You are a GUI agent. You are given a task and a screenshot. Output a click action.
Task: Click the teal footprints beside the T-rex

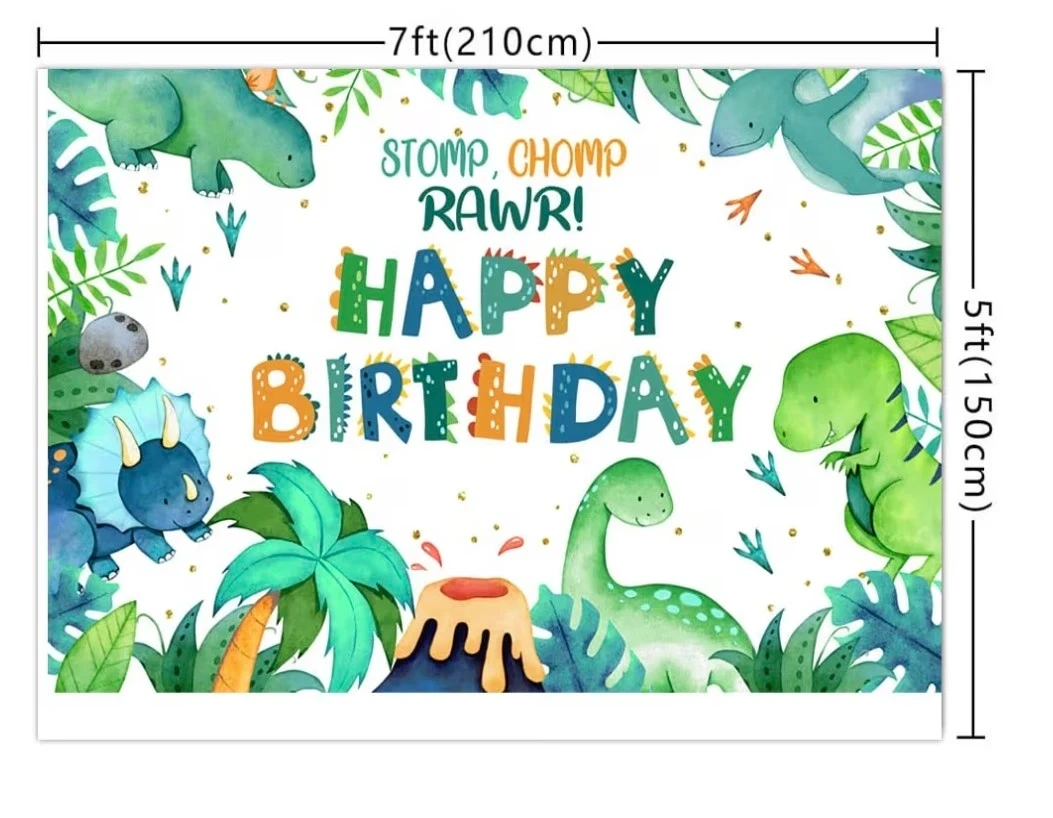click(761, 510)
